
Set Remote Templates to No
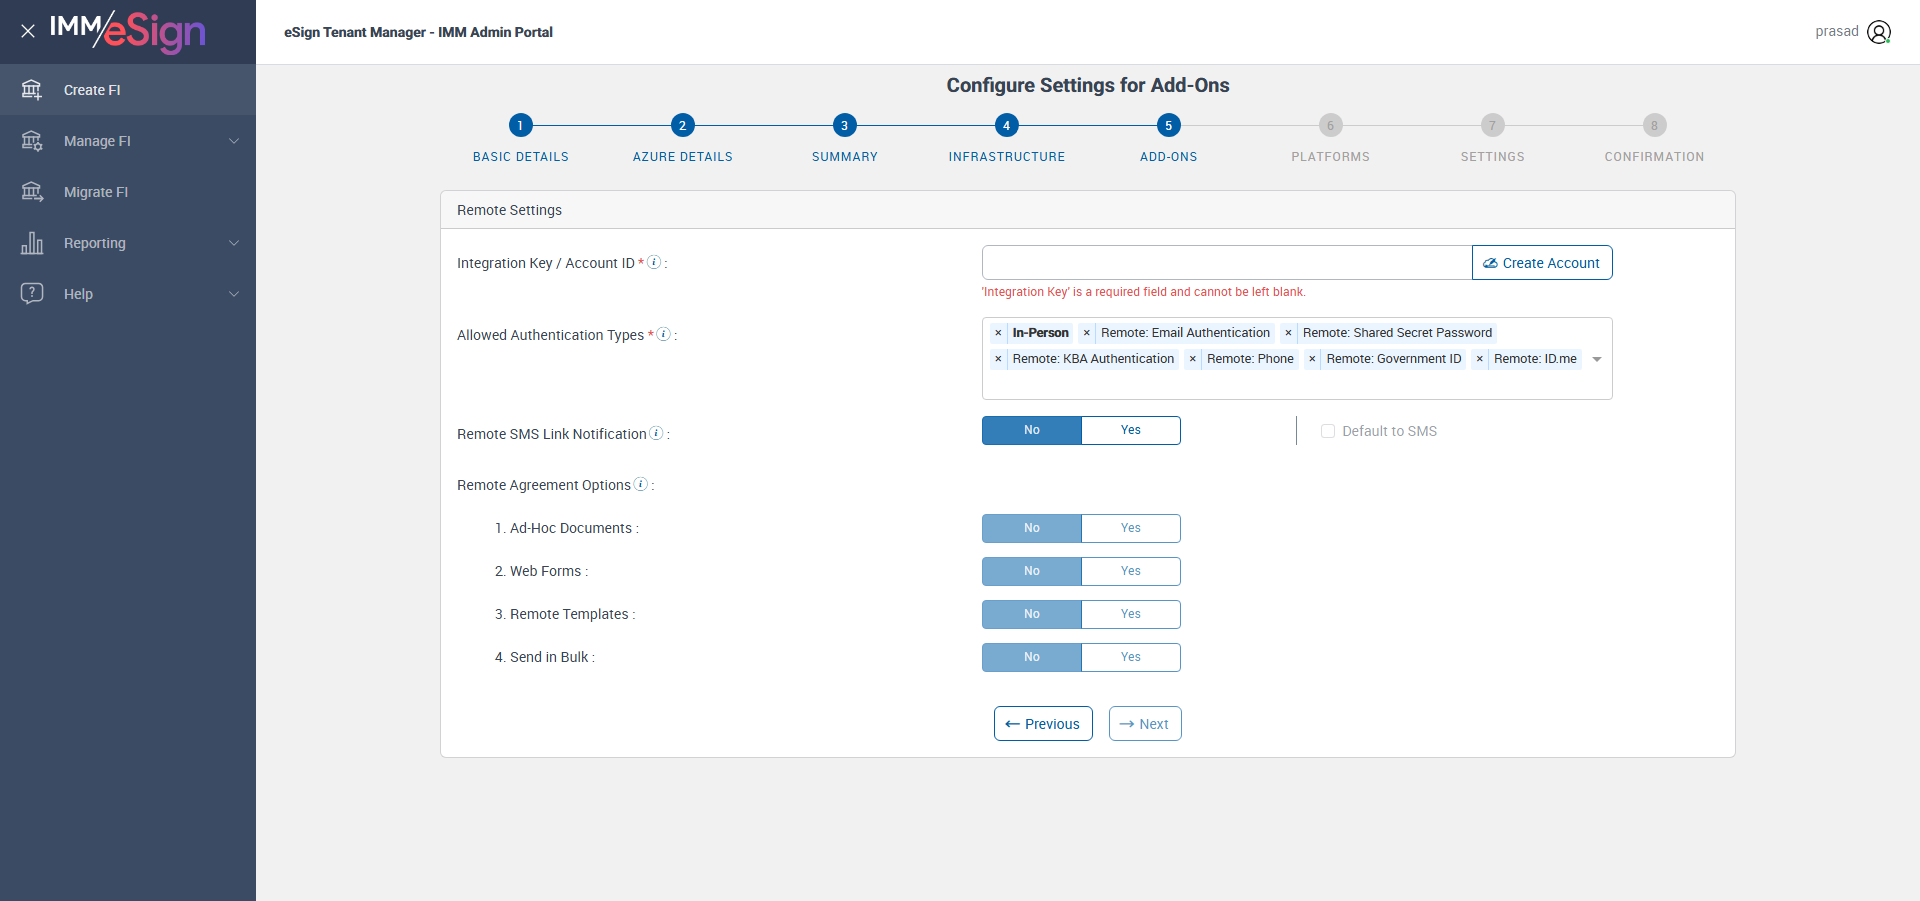(x=1032, y=614)
